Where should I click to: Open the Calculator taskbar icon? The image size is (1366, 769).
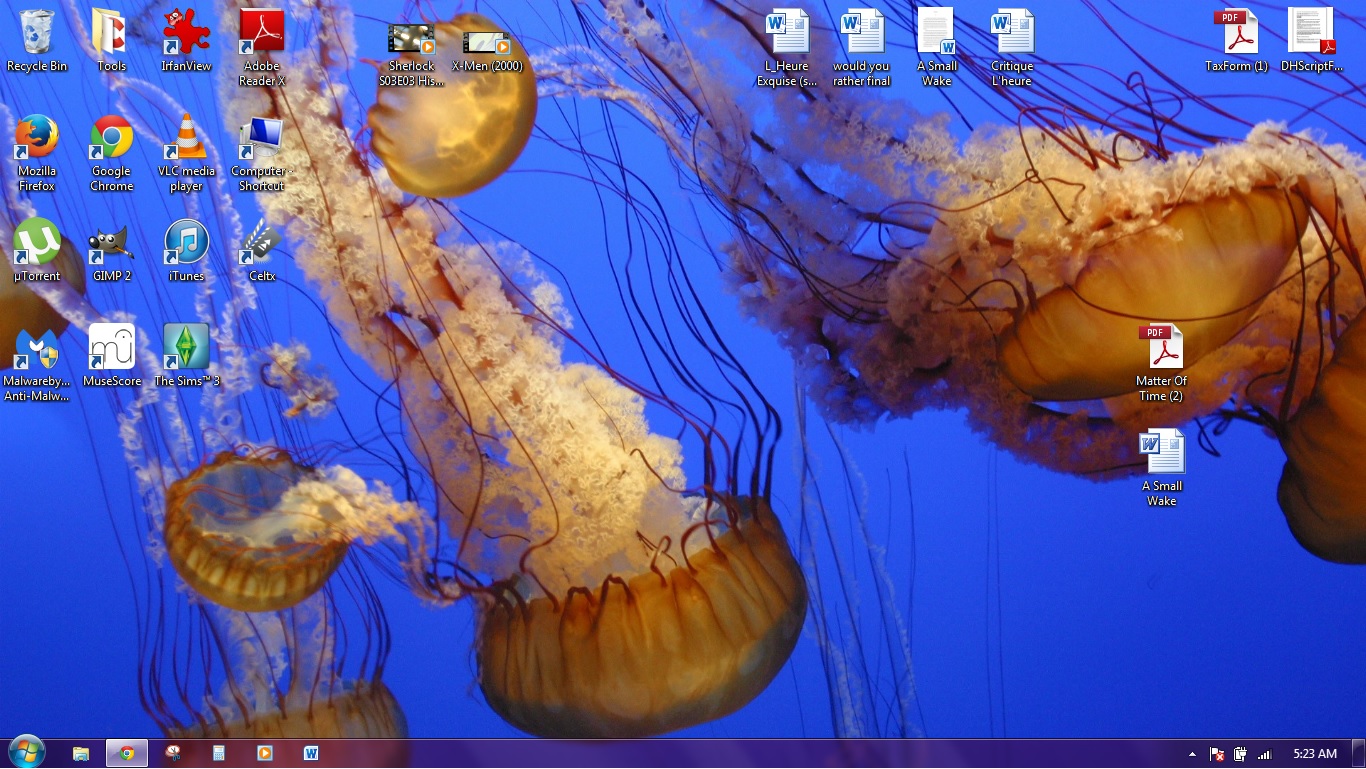(x=219, y=753)
